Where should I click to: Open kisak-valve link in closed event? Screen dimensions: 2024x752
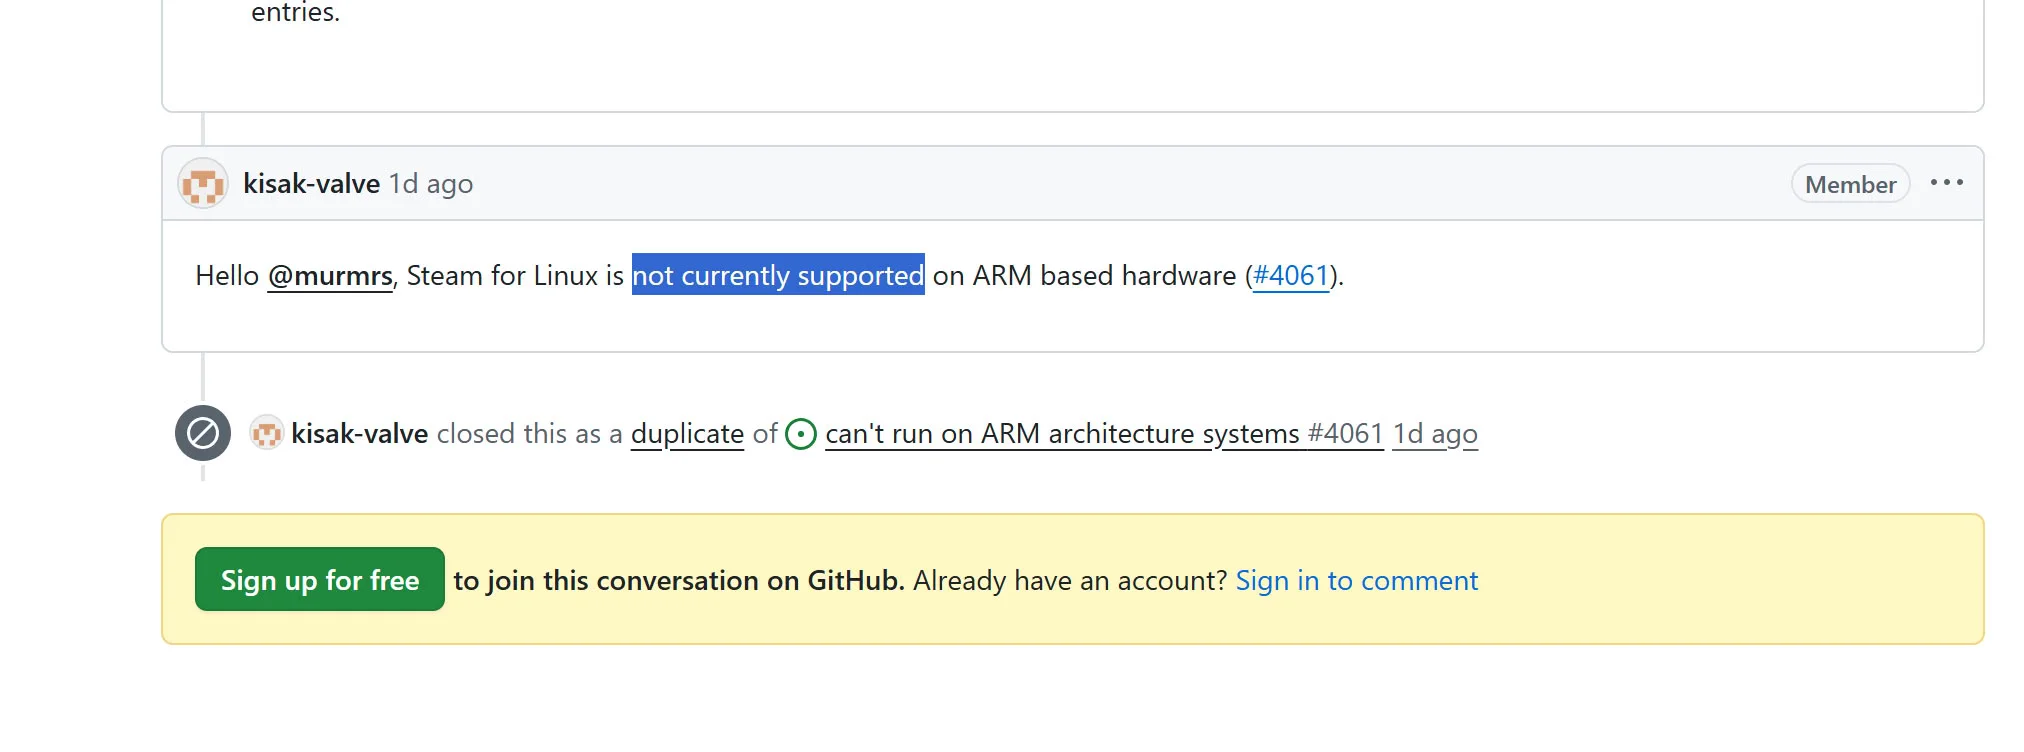360,434
